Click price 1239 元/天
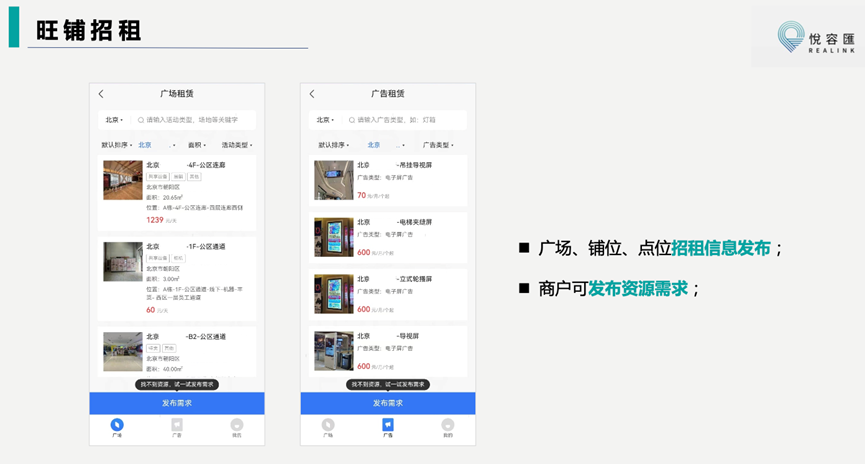865x464 pixels. point(161,220)
